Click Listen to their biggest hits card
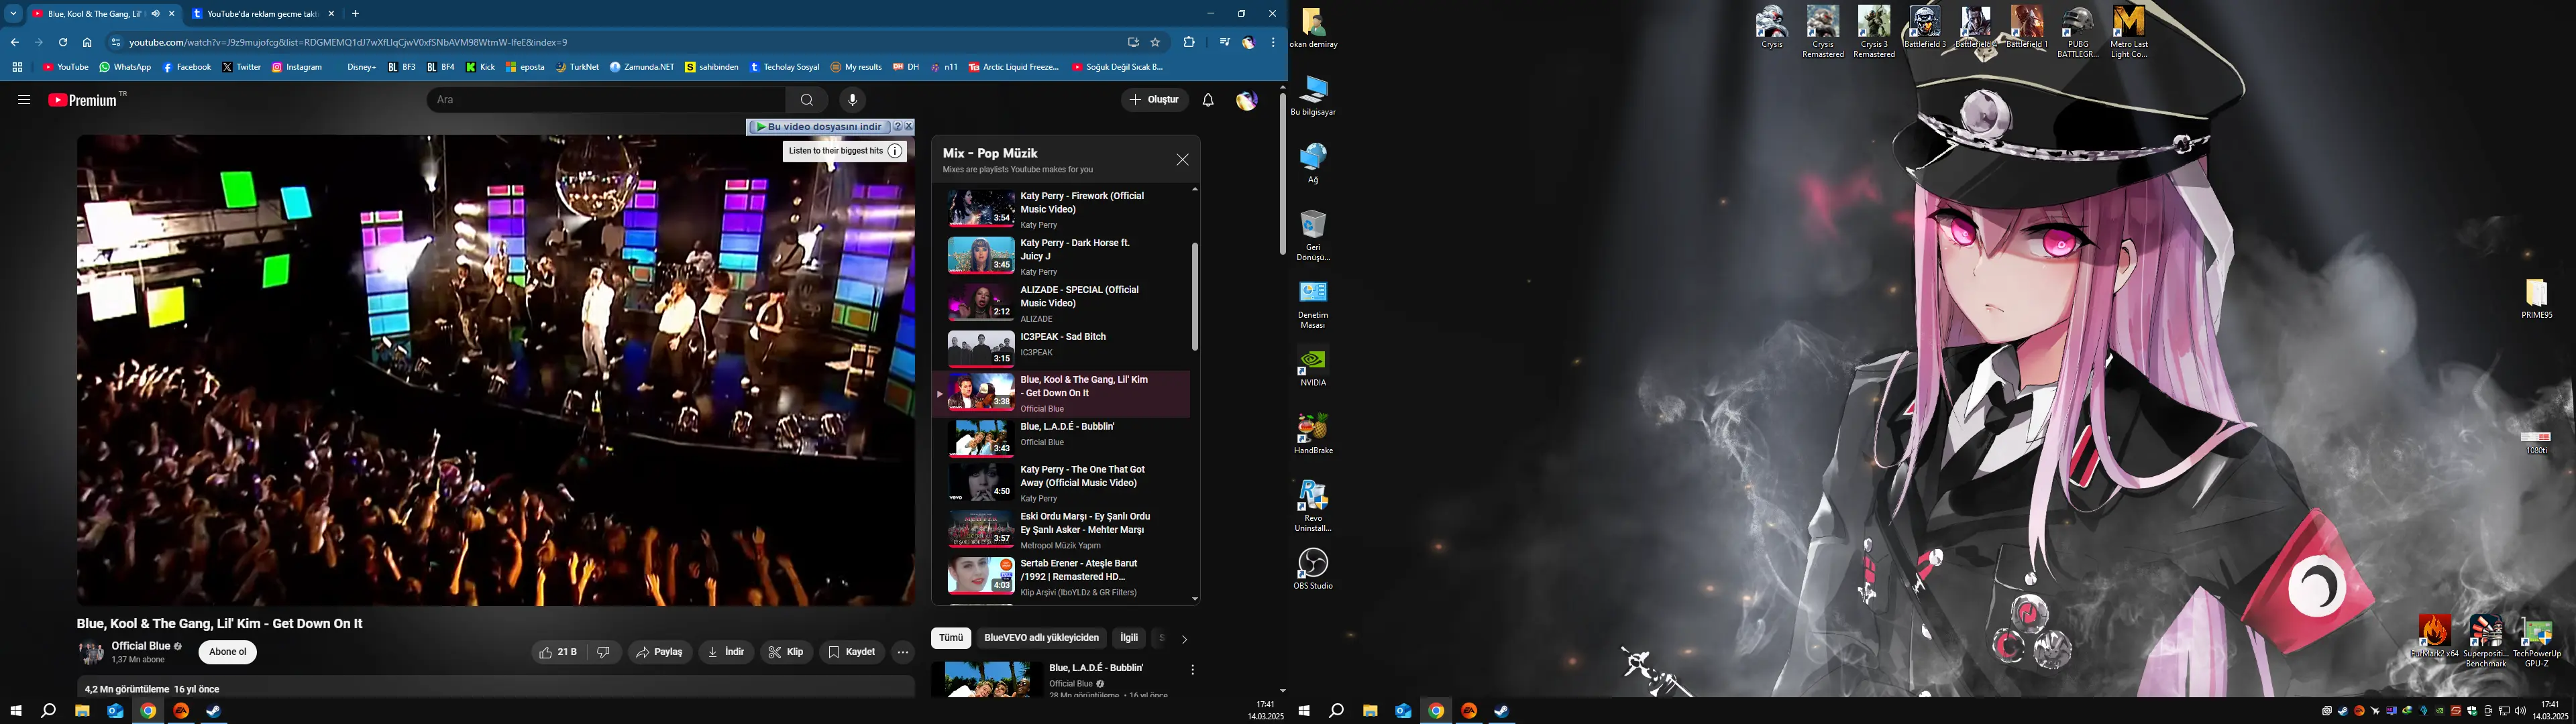 (x=845, y=151)
